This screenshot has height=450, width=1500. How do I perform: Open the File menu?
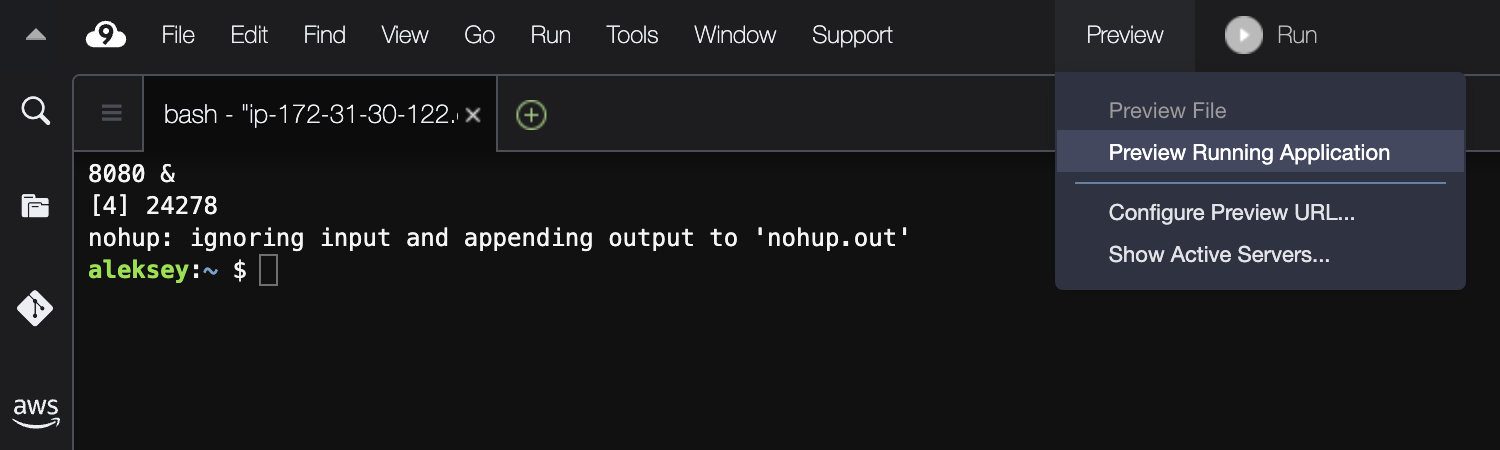pyautogui.click(x=178, y=35)
